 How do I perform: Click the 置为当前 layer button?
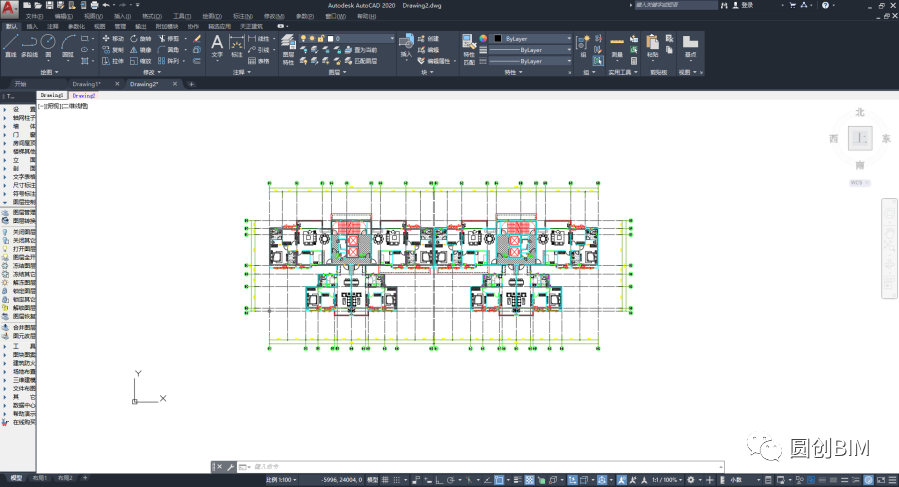361,50
